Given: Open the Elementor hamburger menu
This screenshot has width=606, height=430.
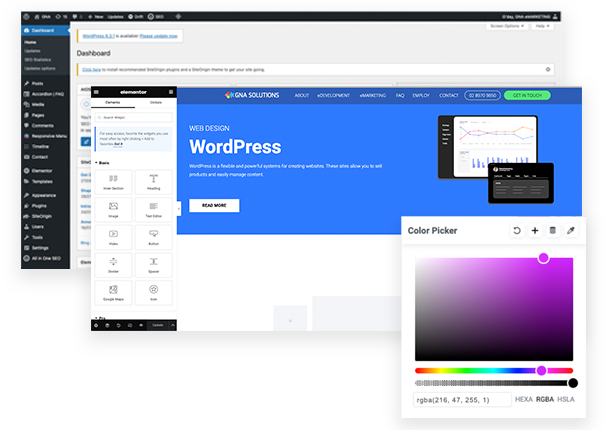Looking at the screenshot, I should pos(97,91).
